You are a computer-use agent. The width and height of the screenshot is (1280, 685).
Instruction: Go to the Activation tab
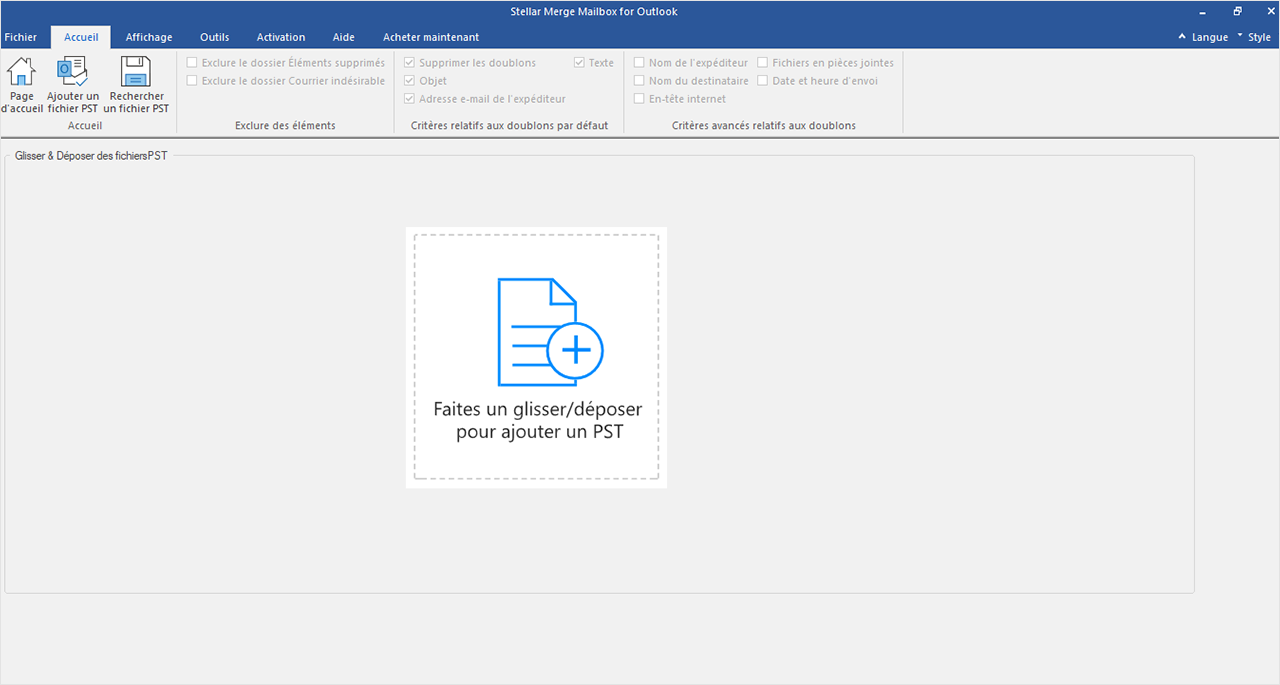pyautogui.click(x=281, y=37)
